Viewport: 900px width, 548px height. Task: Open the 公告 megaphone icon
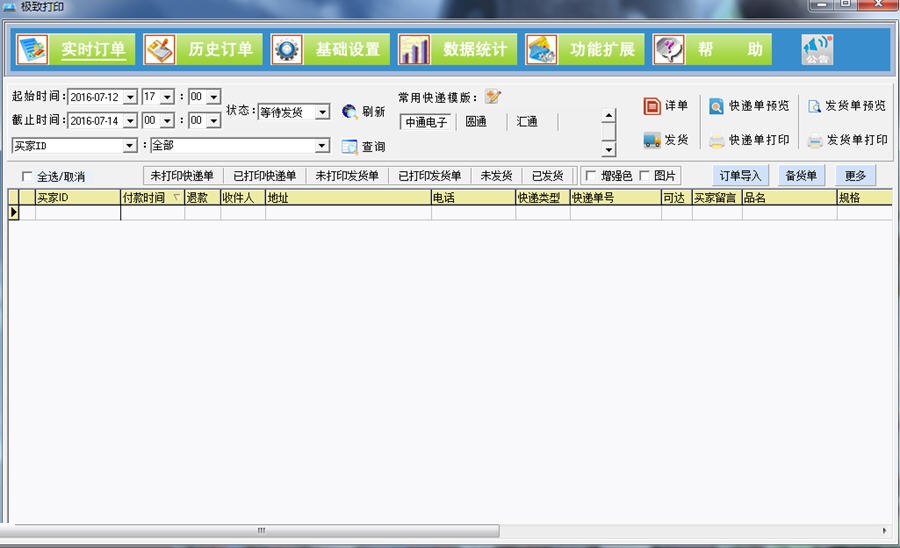coord(817,49)
